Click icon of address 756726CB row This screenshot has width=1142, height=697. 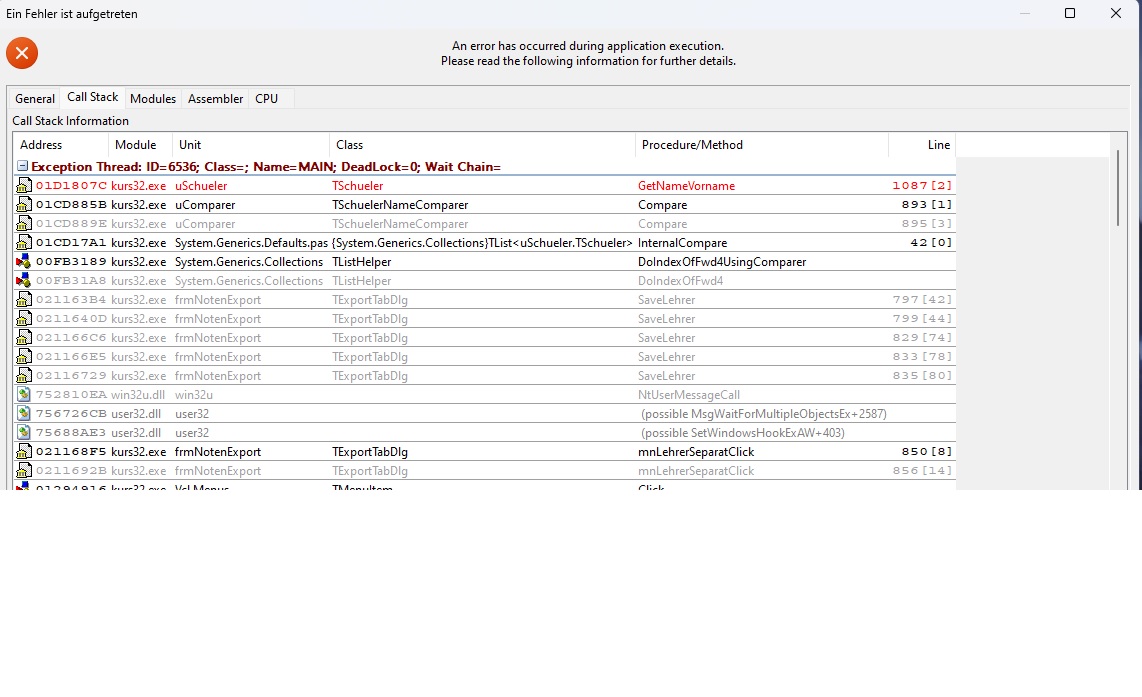click(24, 413)
